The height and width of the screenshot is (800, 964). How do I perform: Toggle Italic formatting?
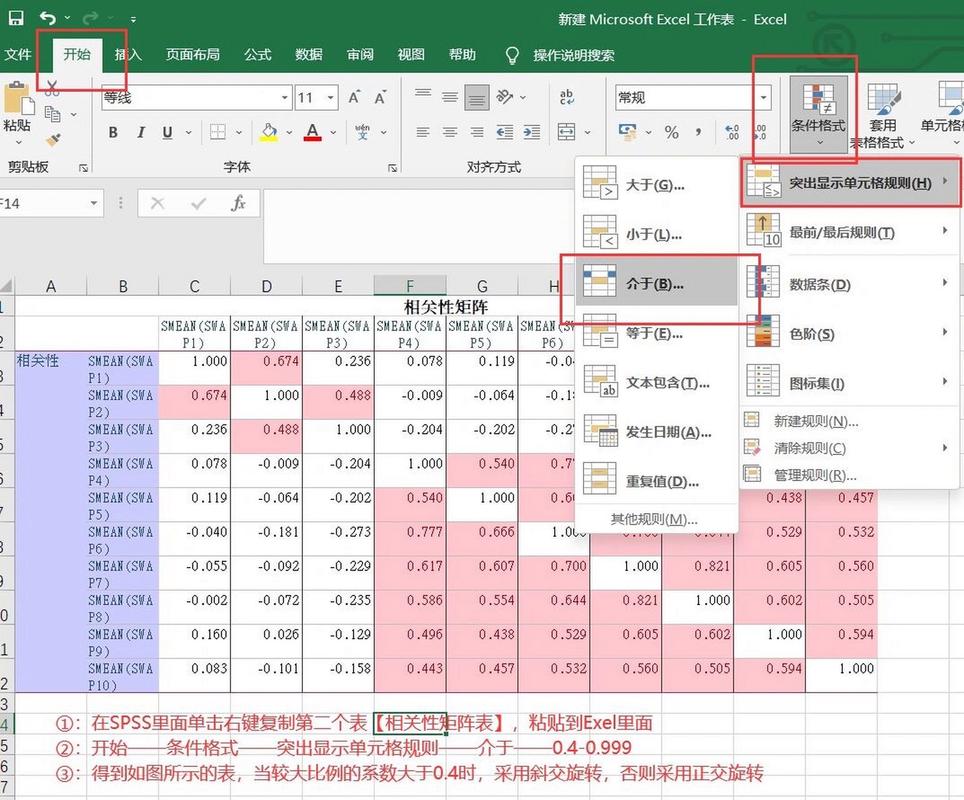pos(141,132)
